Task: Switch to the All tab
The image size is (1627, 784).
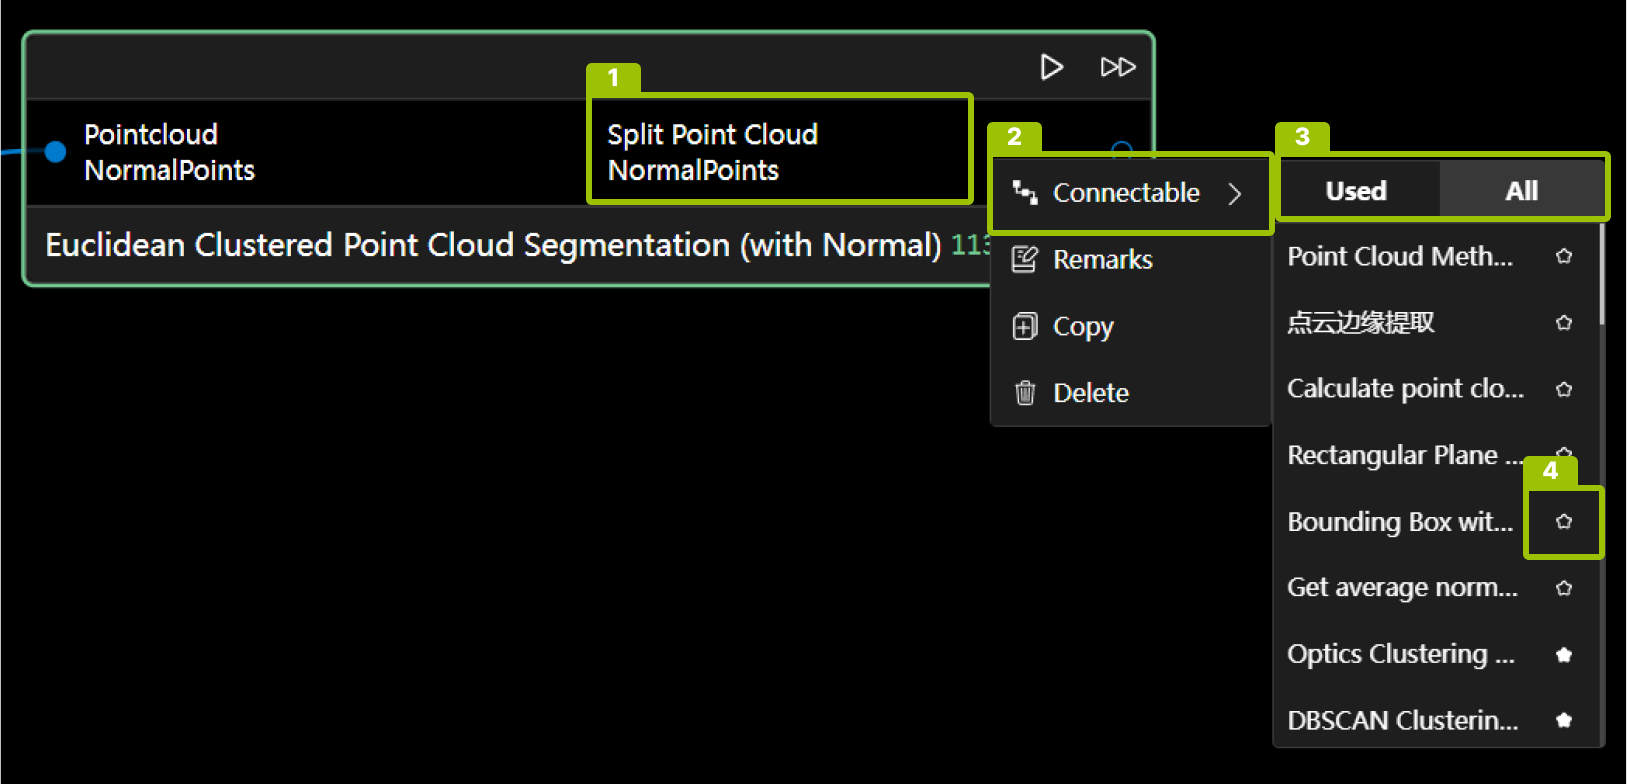Action: [1521, 191]
